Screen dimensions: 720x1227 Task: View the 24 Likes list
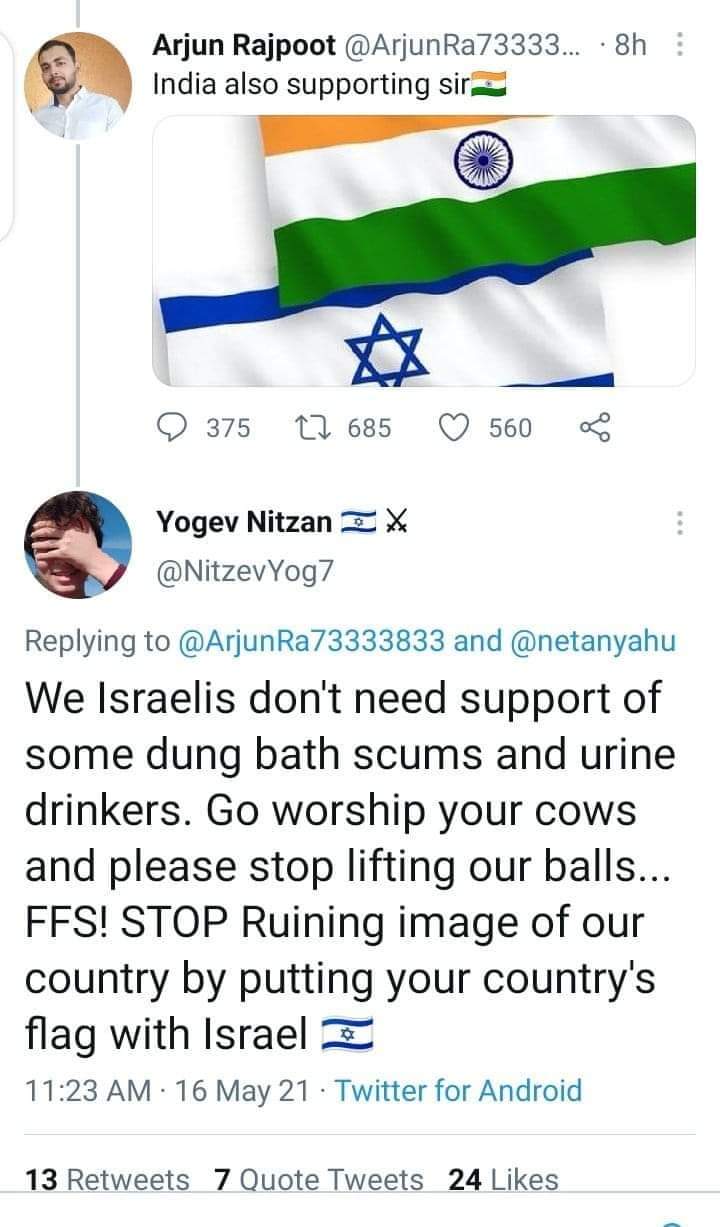503,1180
